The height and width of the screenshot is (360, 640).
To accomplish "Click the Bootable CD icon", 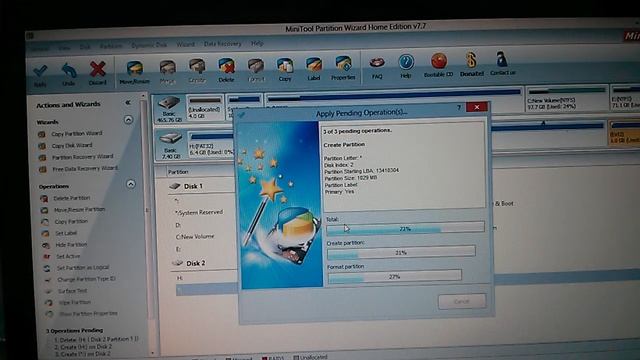I will pyautogui.click(x=438, y=62).
